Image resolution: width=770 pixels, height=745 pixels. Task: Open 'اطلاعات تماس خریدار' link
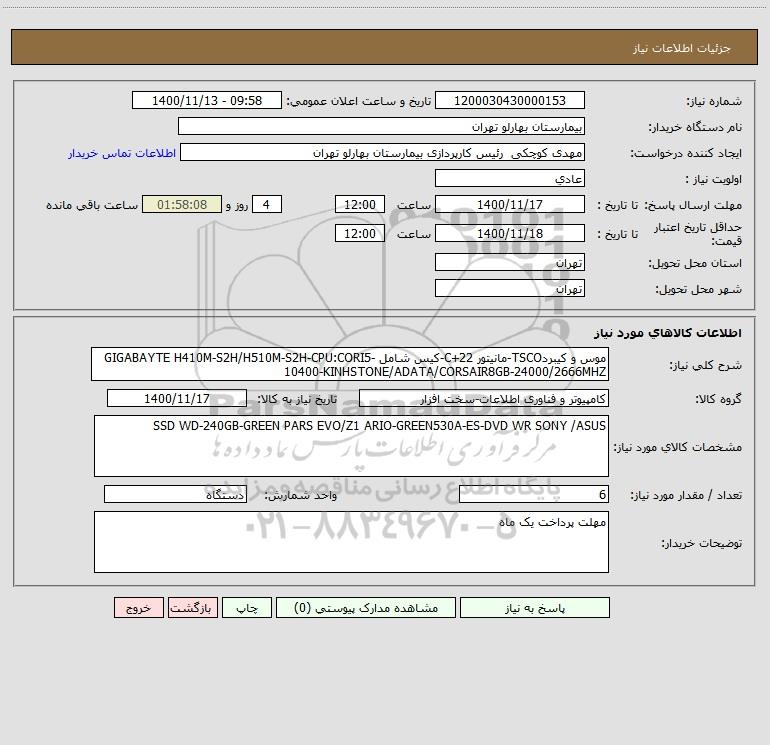tap(122, 153)
